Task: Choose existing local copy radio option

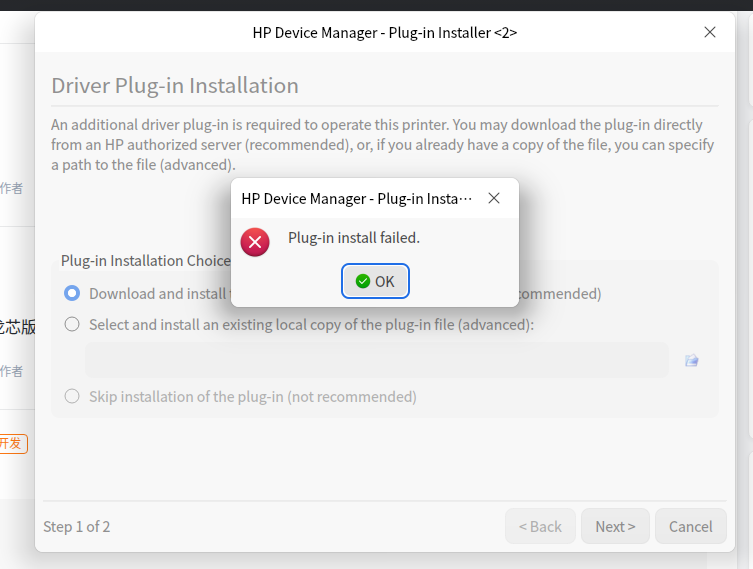Action: [72, 325]
